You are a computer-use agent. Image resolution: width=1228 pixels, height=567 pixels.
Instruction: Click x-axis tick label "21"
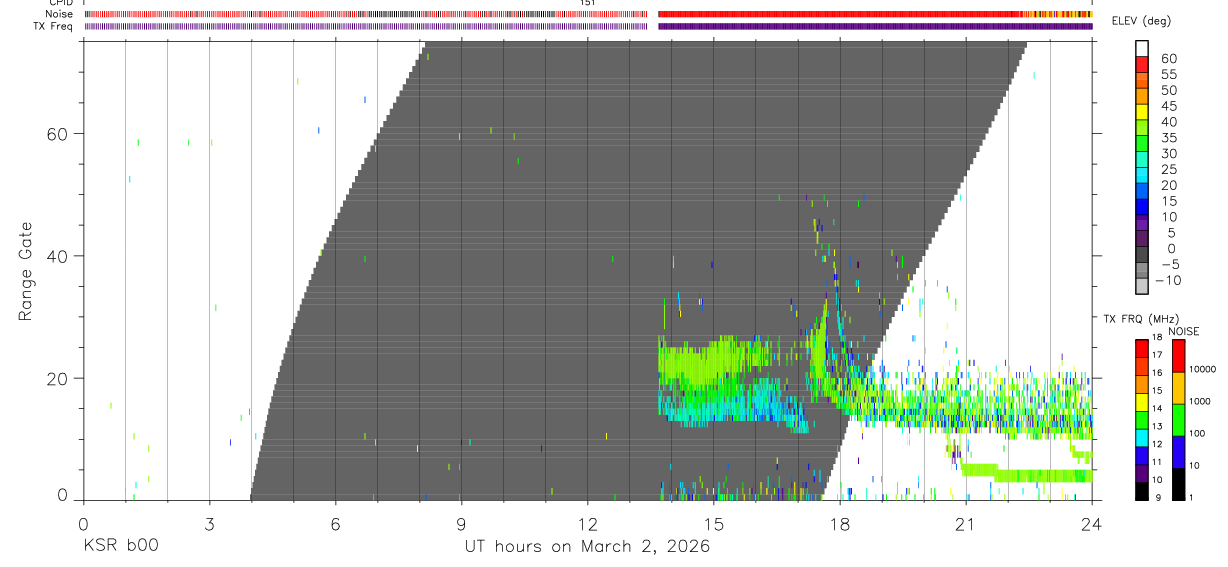coord(966,523)
